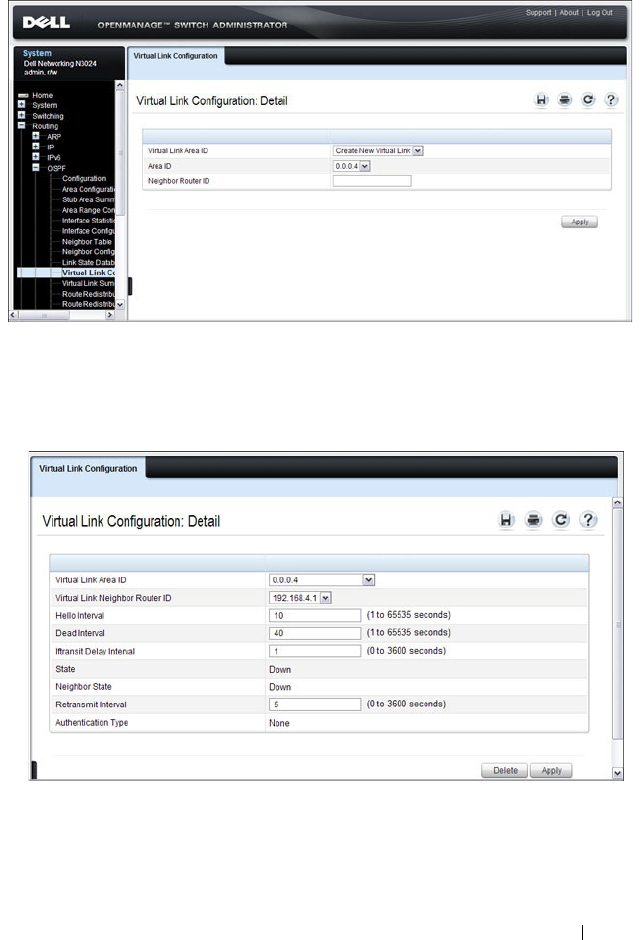Open Neighbor Configuration tree item
641x940 pixels.
pyautogui.click(x=88, y=252)
